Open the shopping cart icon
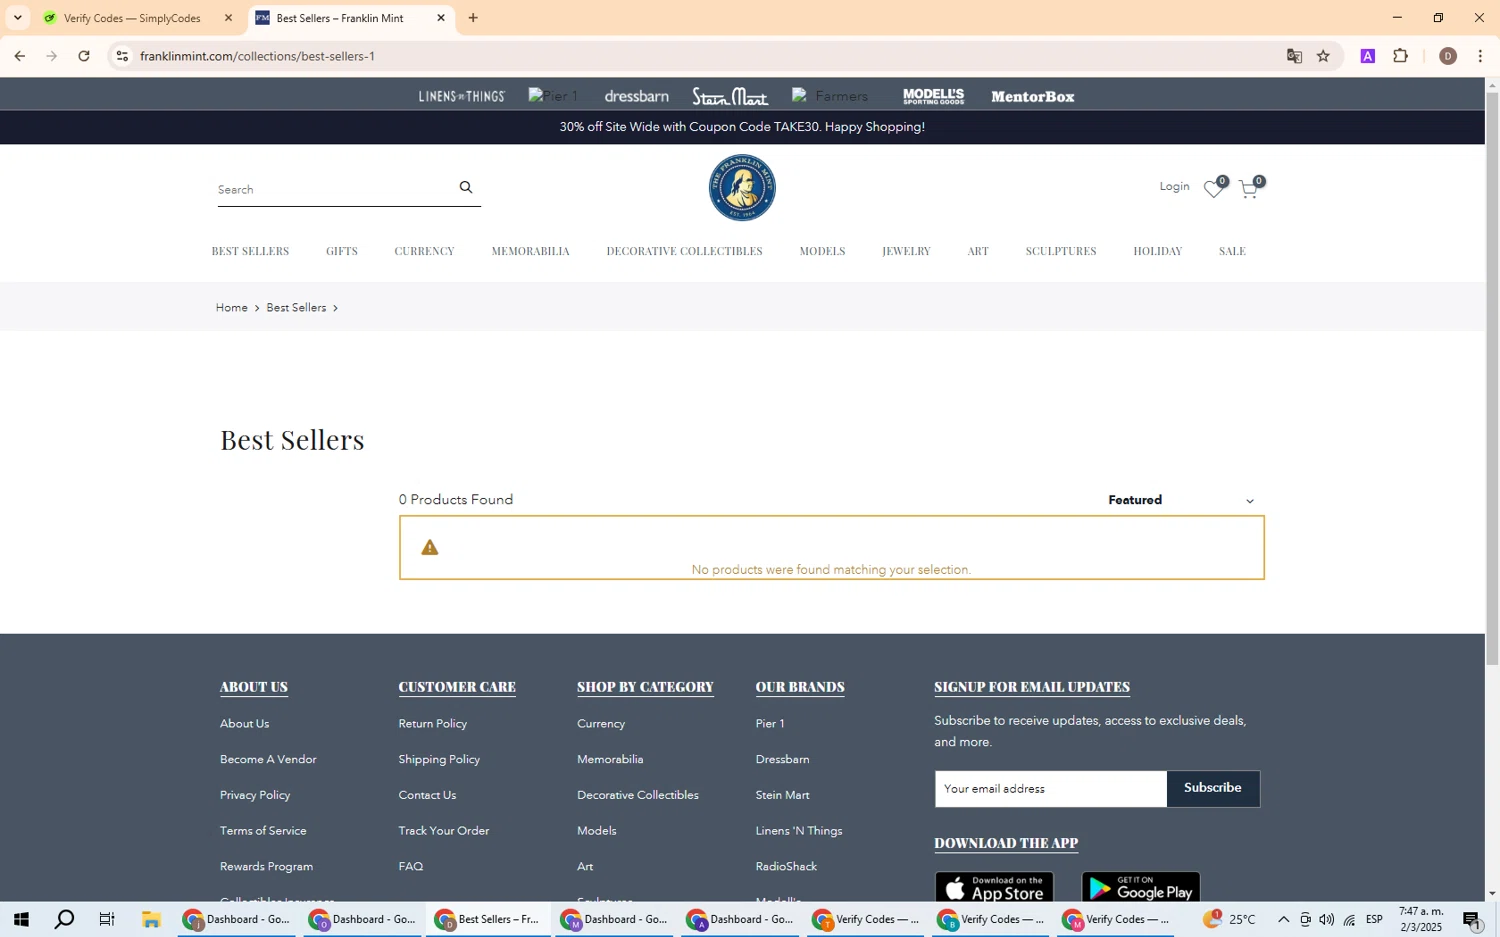The height and width of the screenshot is (937, 1500). [x=1250, y=188]
